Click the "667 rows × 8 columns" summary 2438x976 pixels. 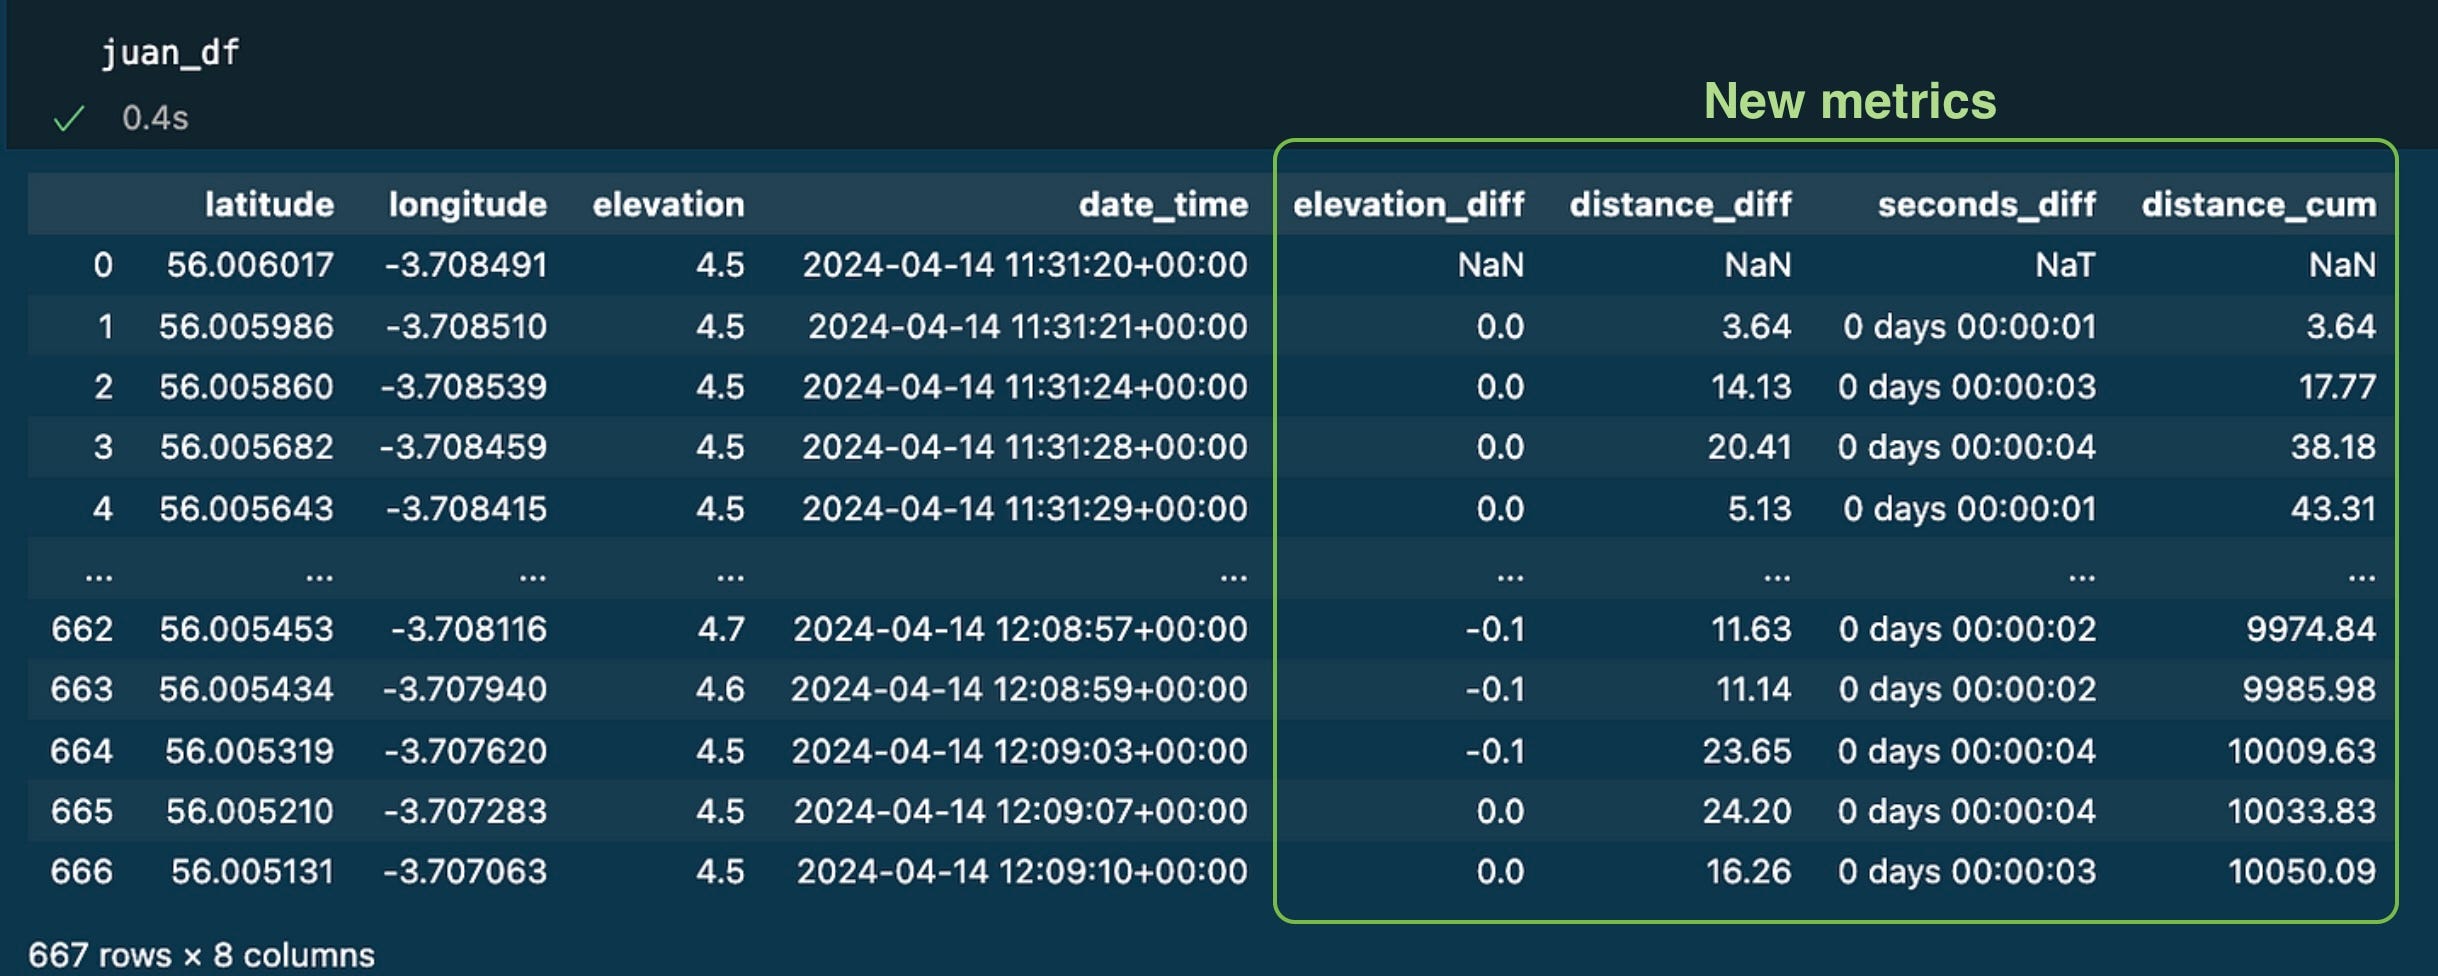click(201, 955)
